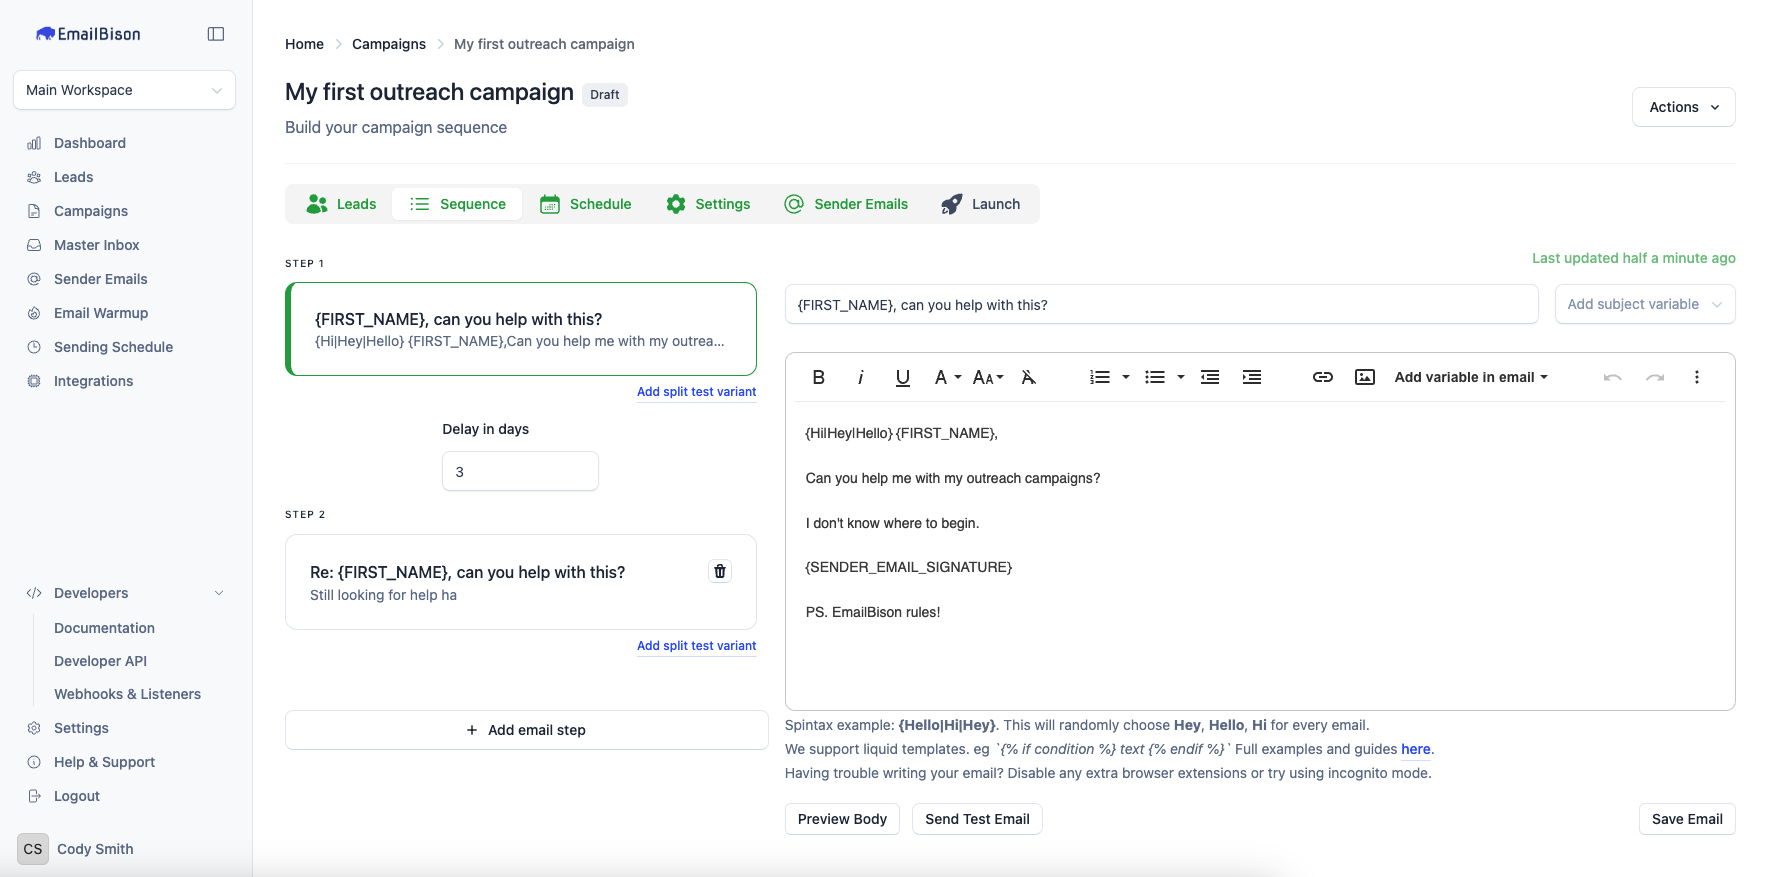Toggle bold formatting in the email editor
Screen dimensions: 1773x877
(x=818, y=377)
